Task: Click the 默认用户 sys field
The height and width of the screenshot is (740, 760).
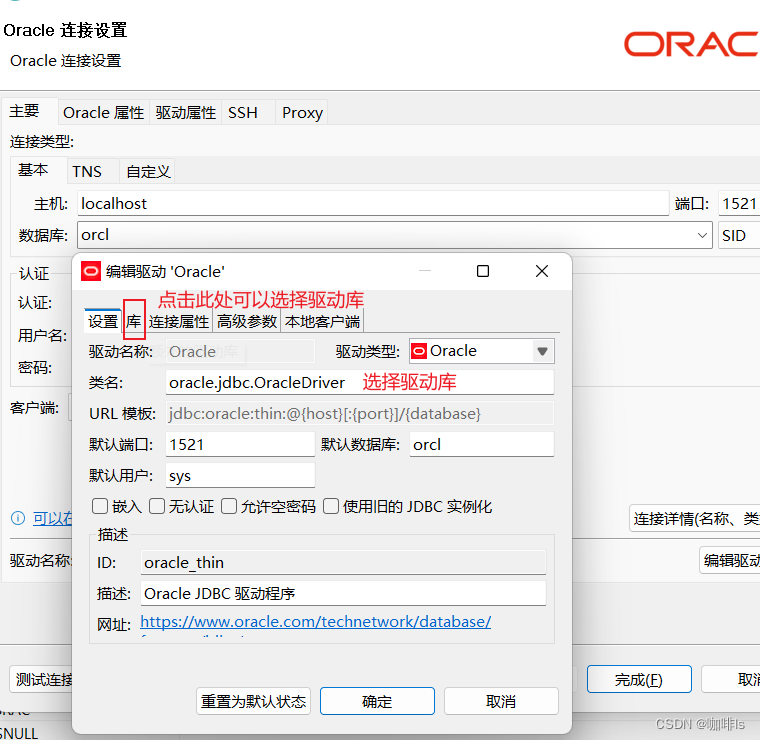Action: click(240, 475)
